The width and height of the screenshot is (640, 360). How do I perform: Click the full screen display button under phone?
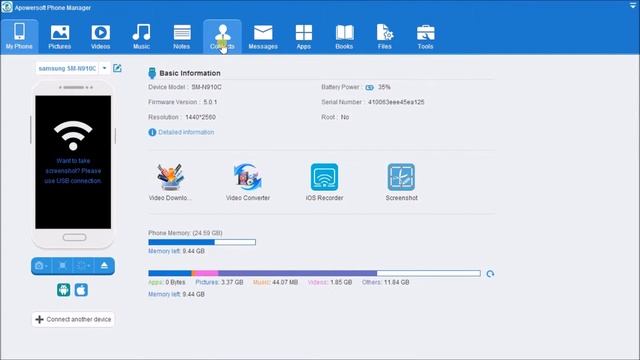coord(62,266)
